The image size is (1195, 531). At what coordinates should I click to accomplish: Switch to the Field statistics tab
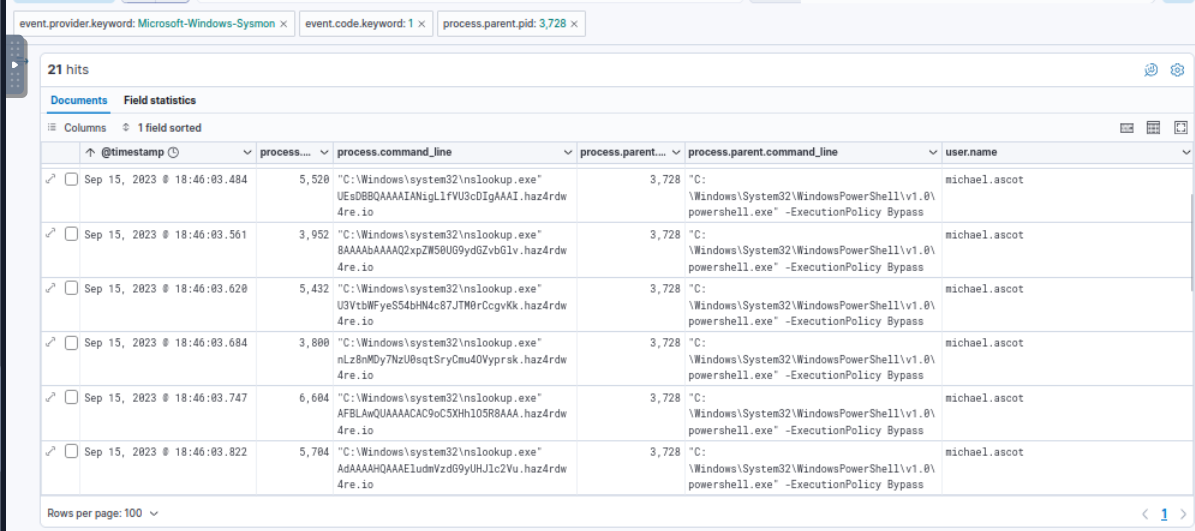tap(160, 100)
